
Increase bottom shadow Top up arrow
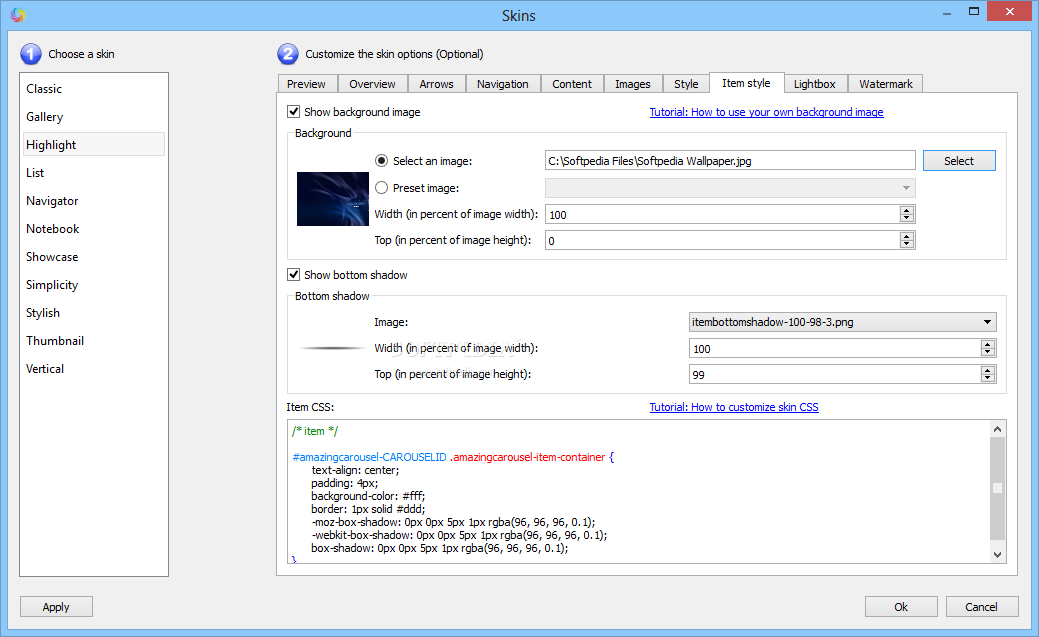[987, 370]
